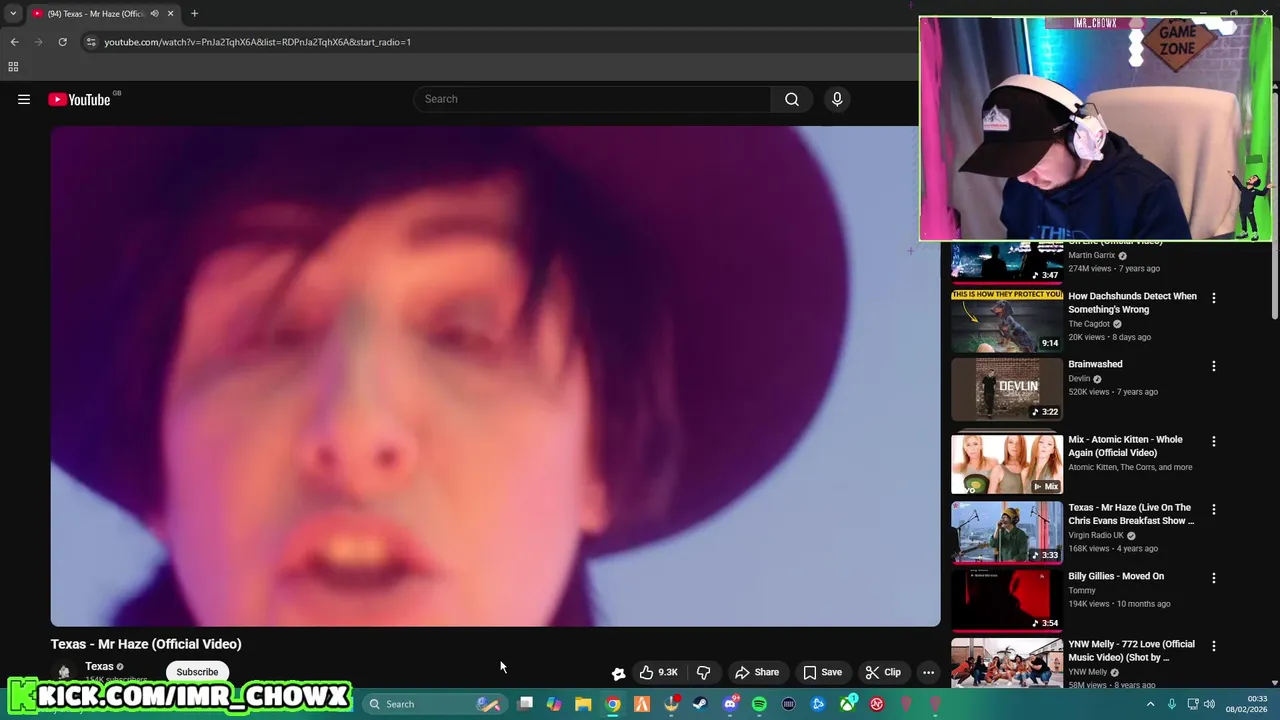Open options for Atomic Kitten mix

[x=1214, y=441]
